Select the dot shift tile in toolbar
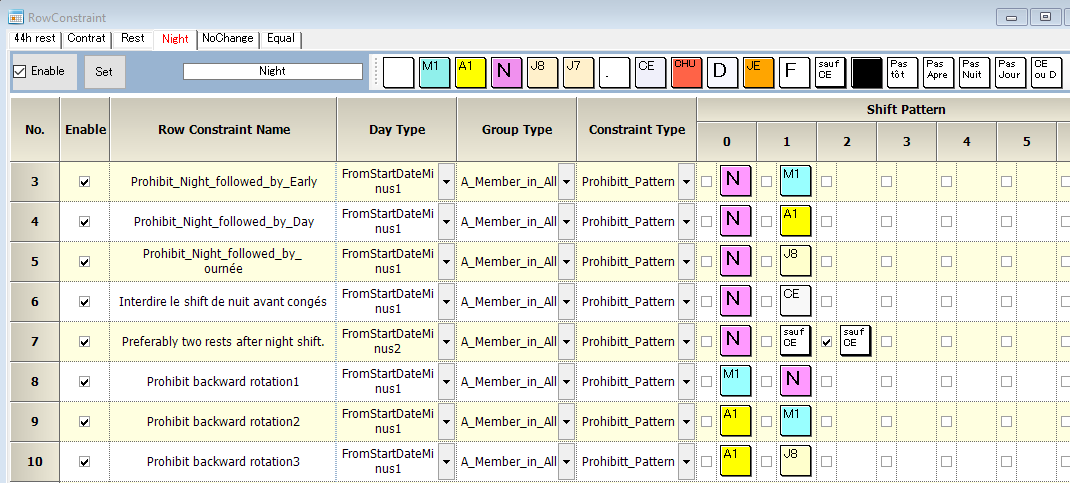The image size is (1070, 483). [614, 72]
